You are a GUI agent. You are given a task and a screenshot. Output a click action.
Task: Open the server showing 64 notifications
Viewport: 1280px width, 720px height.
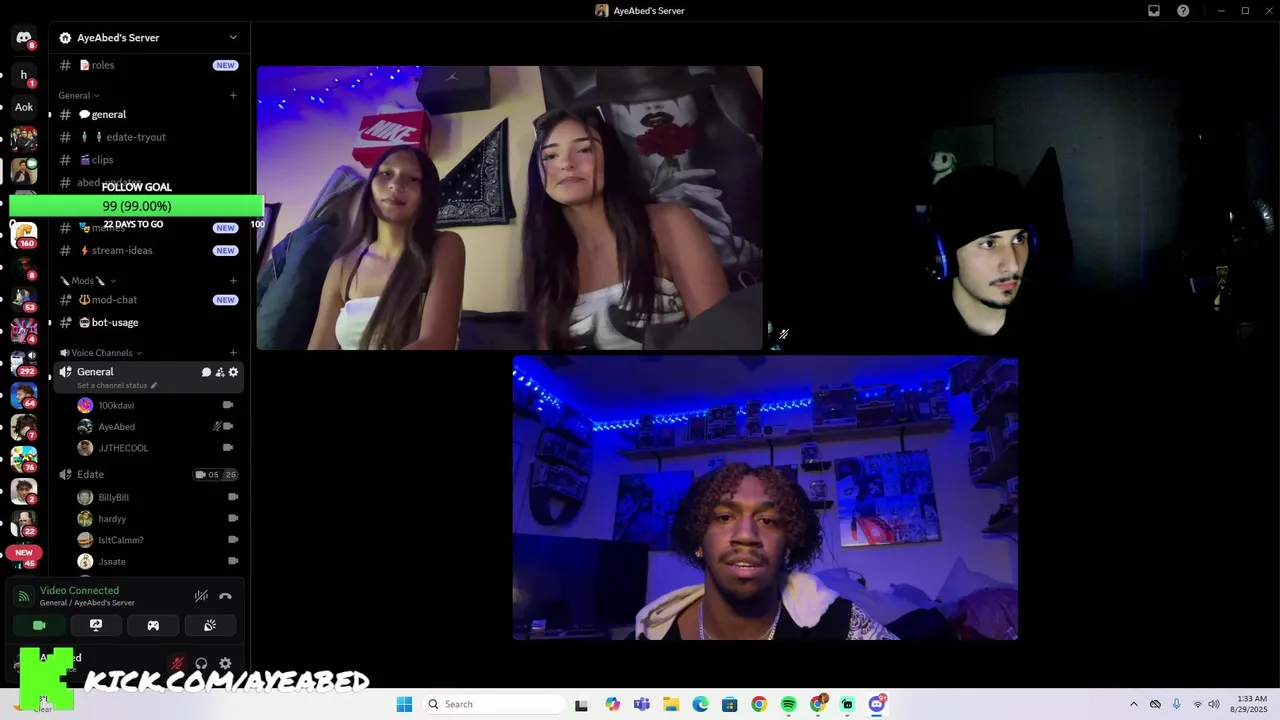coord(24,394)
